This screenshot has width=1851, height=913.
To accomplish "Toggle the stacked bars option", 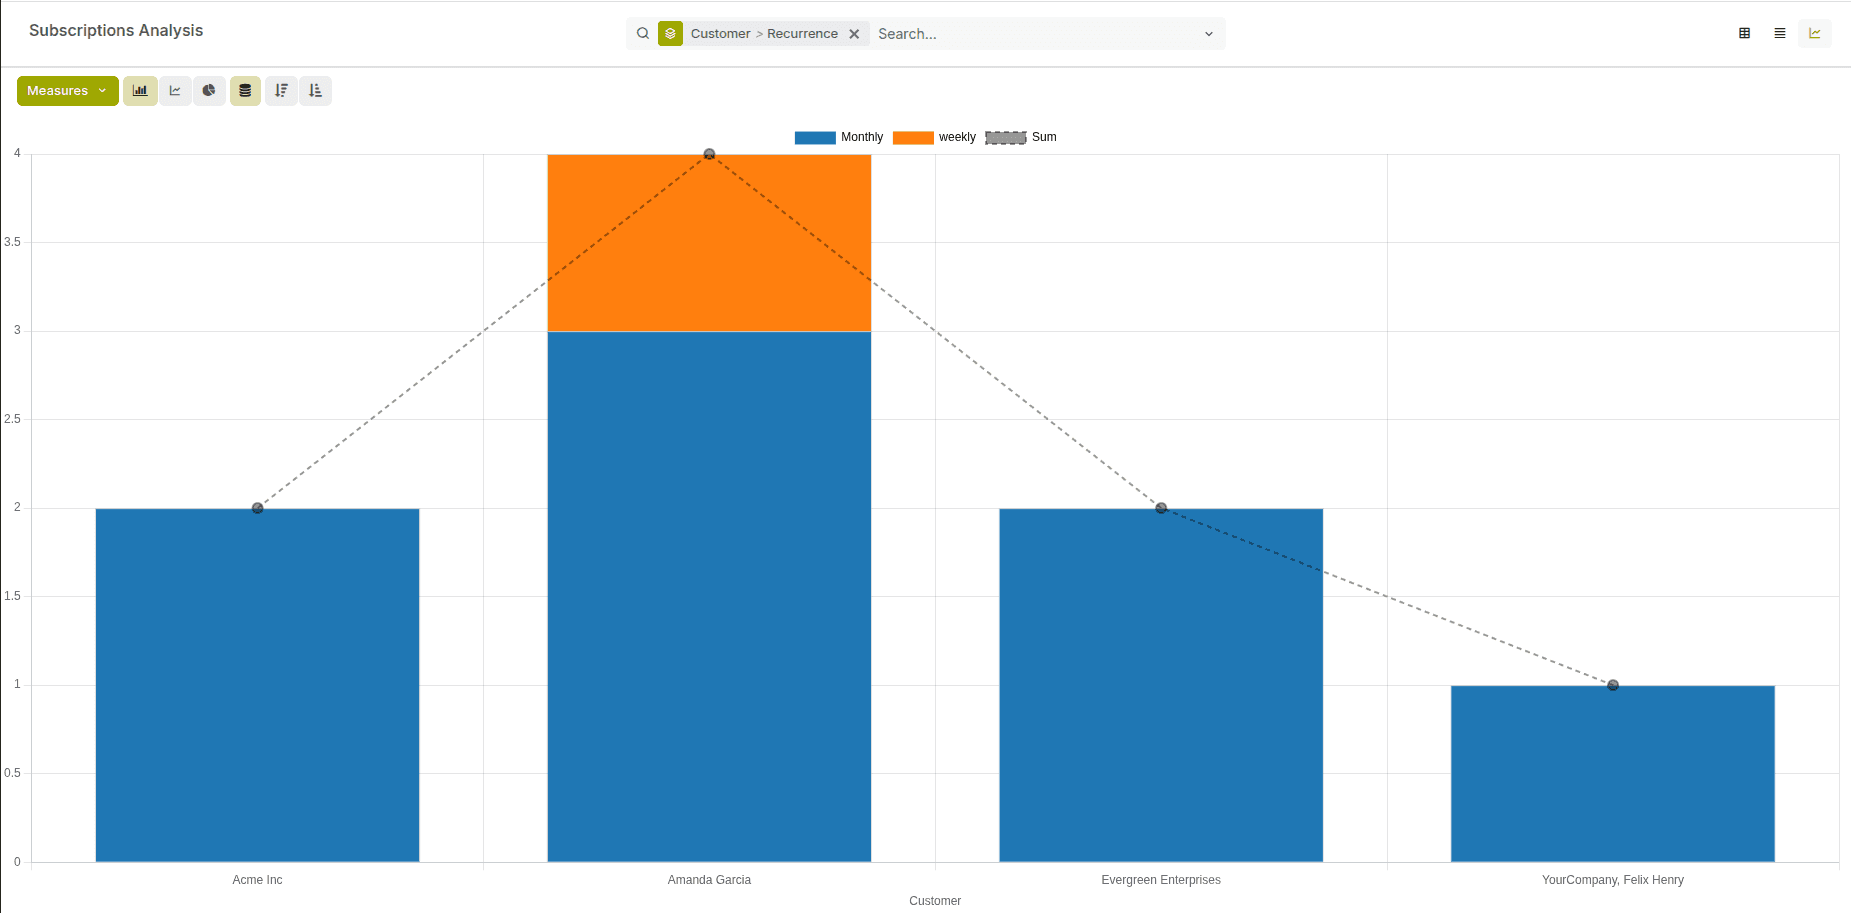I will click(x=245, y=91).
